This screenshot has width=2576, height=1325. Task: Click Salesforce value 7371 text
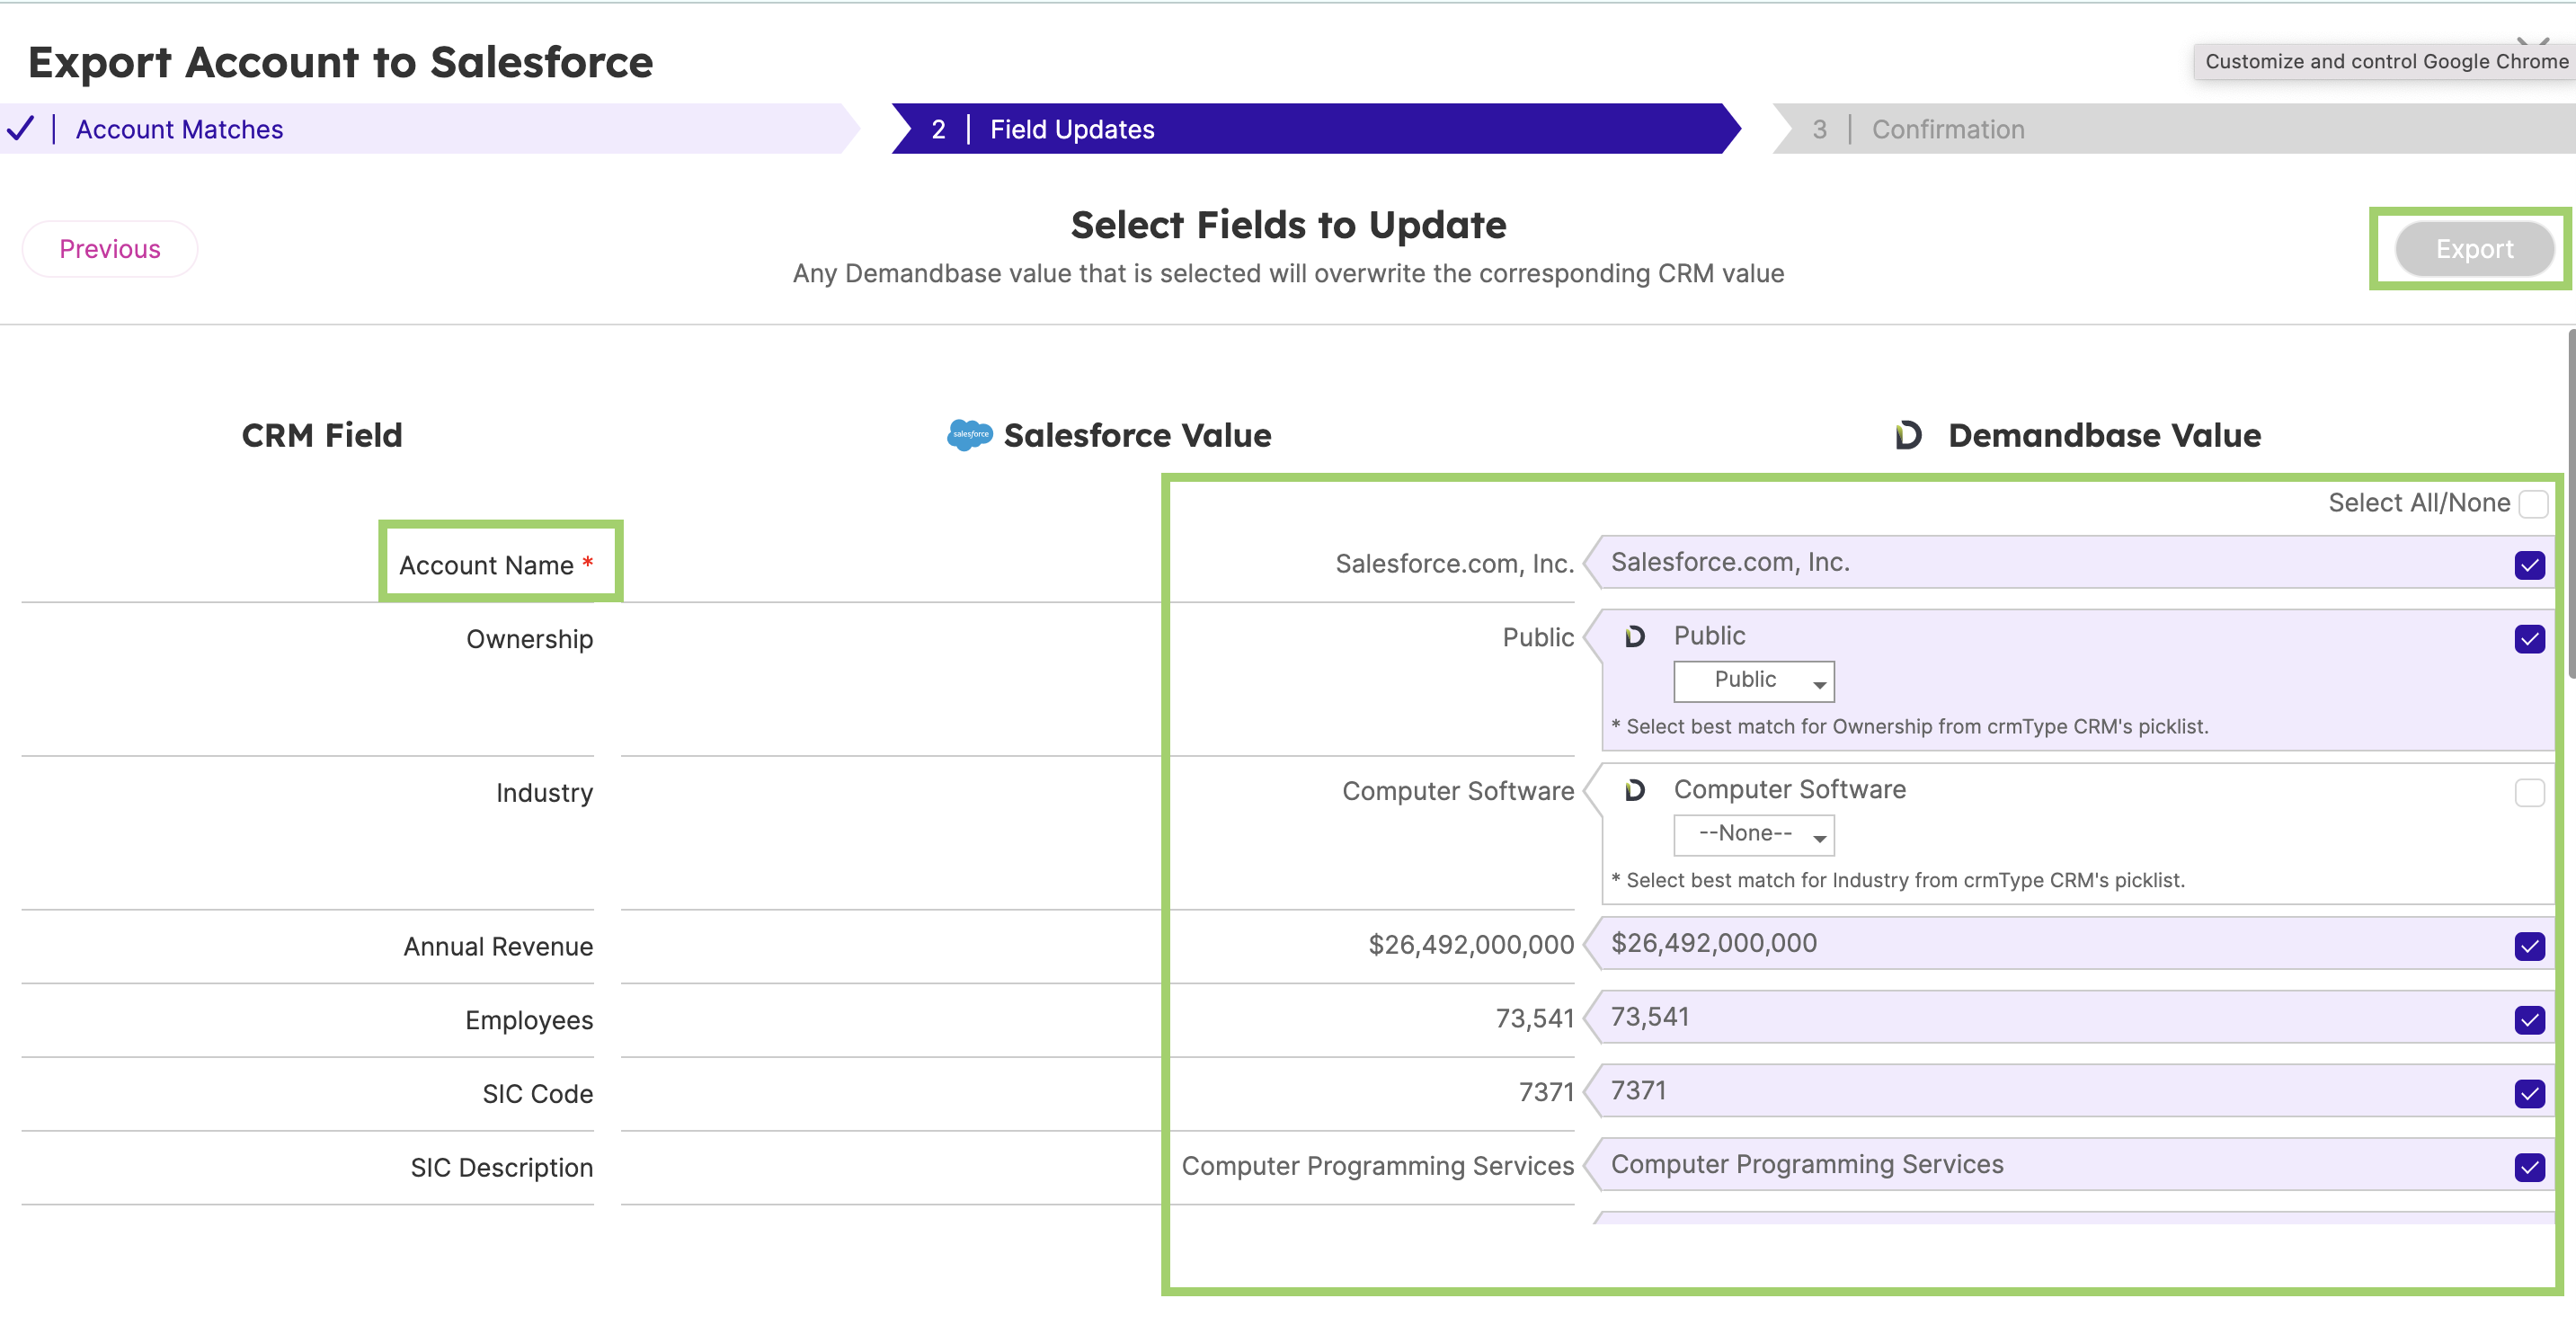pos(1546,1092)
